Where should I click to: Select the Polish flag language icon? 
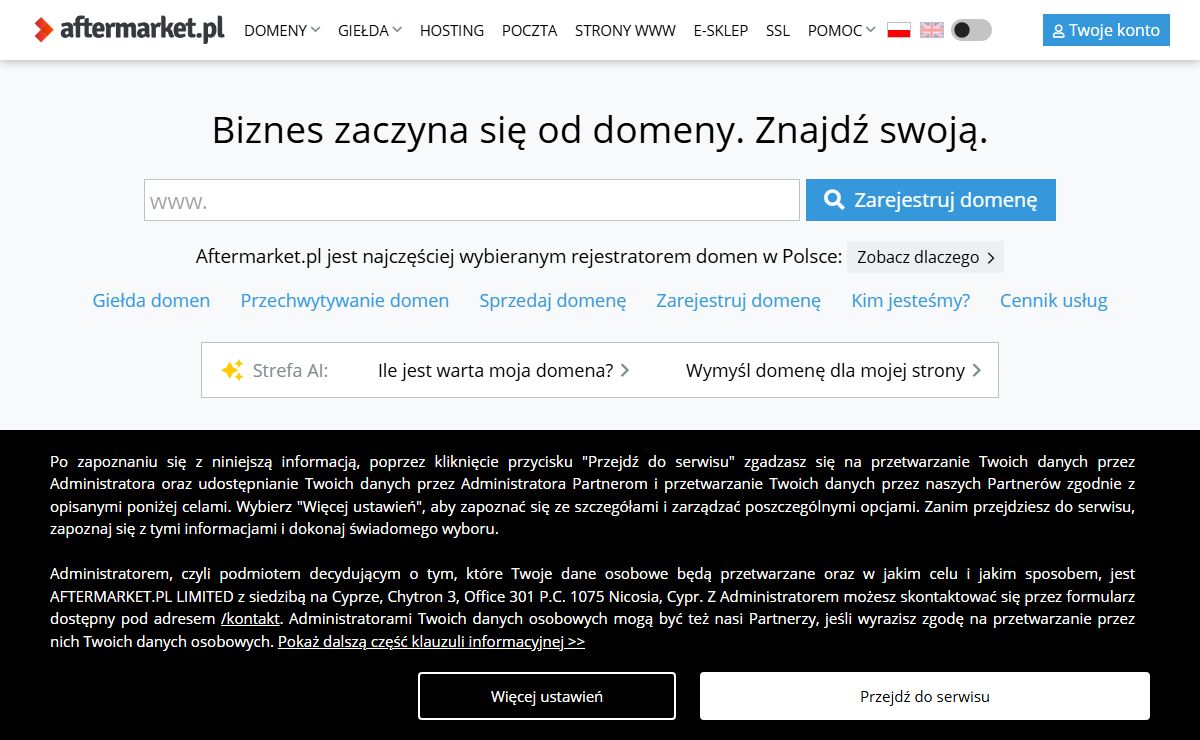point(899,30)
